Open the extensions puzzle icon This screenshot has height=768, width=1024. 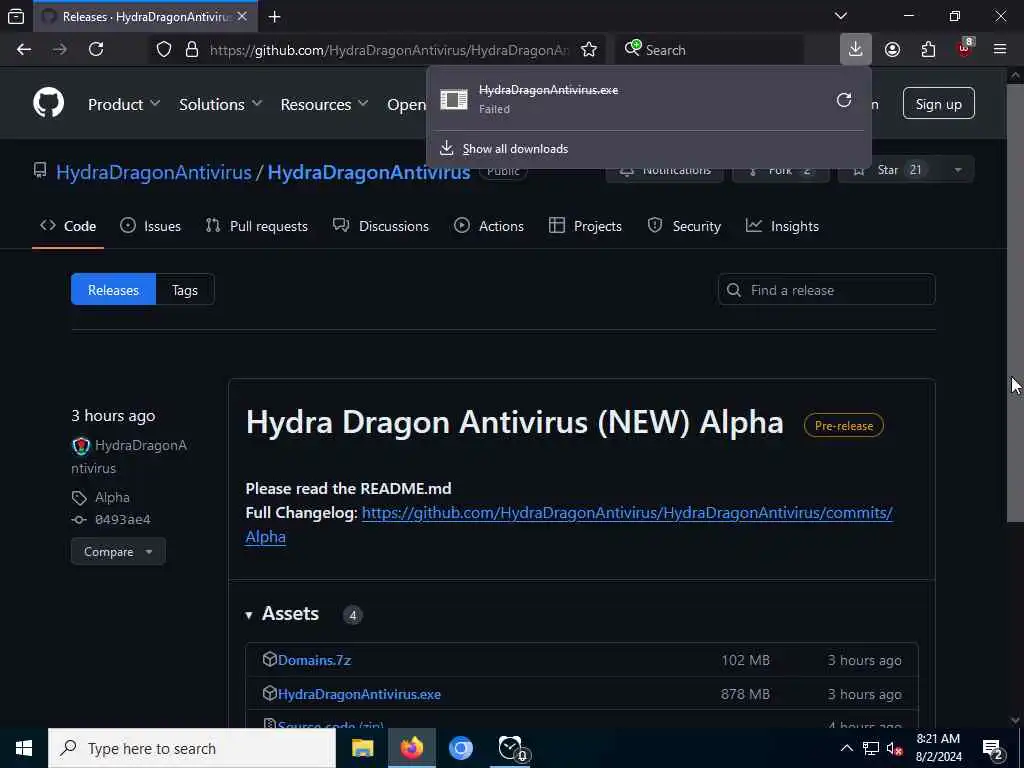(928, 50)
